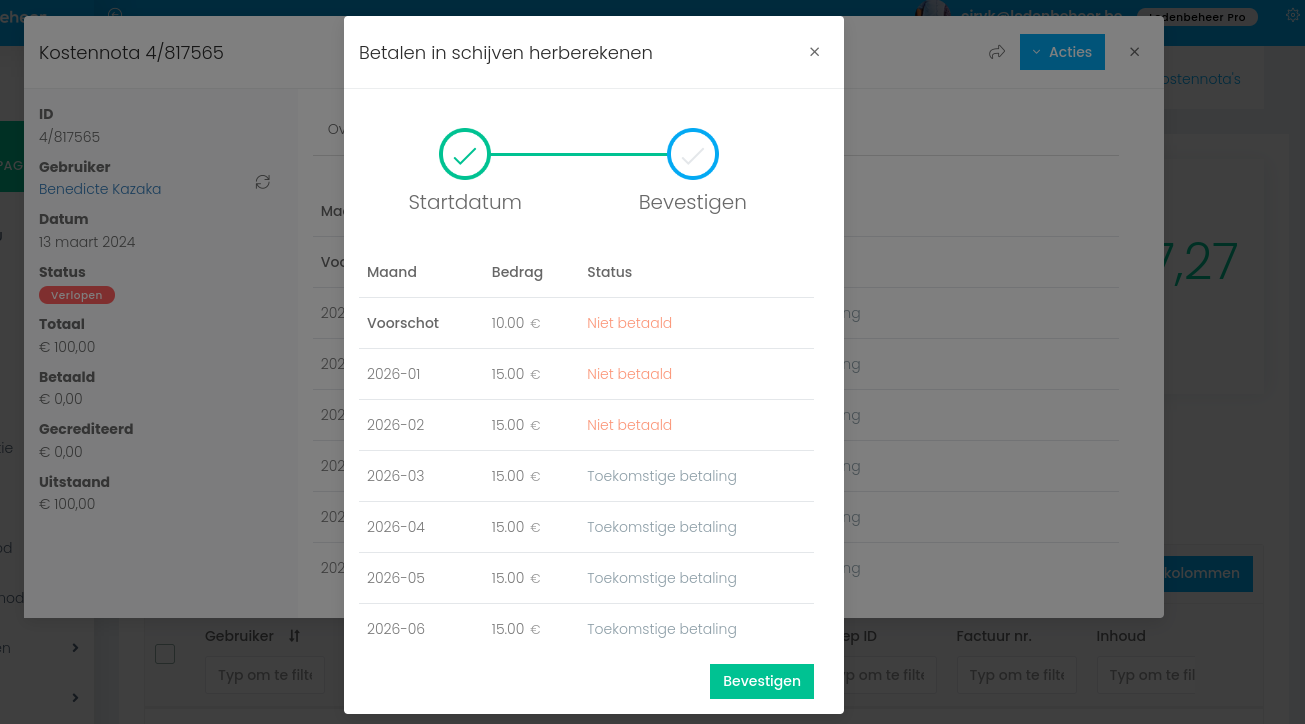Expand the lower sidebar chevron item
The width and height of the screenshot is (1305, 724).
75,696
